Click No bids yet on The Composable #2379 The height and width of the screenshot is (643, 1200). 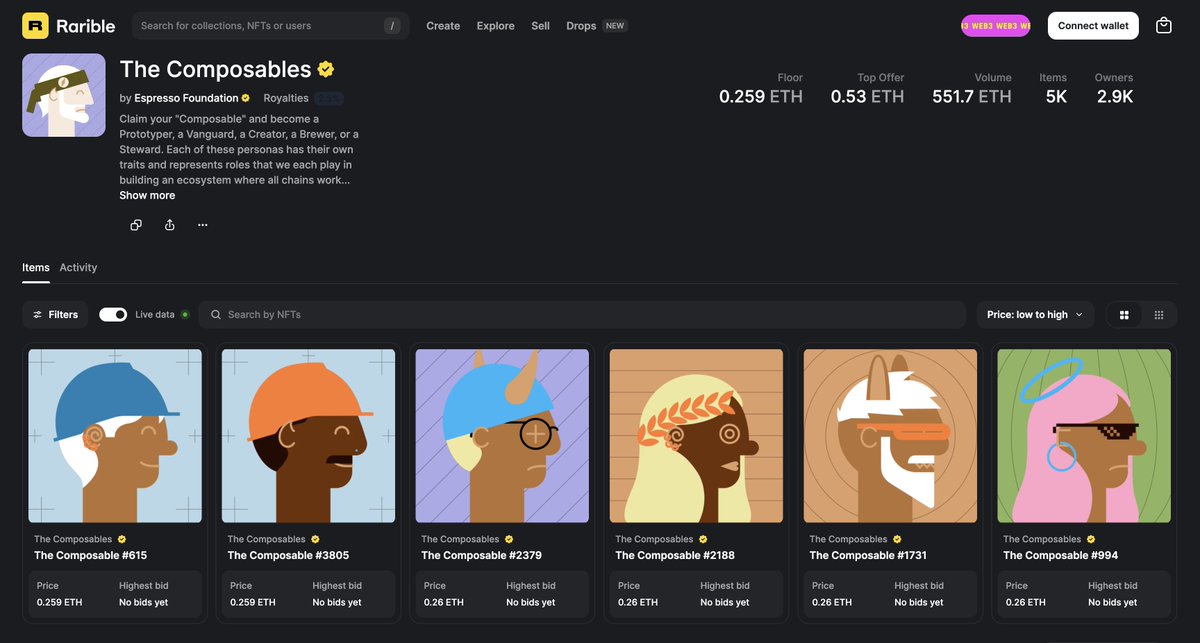(531, 603)
